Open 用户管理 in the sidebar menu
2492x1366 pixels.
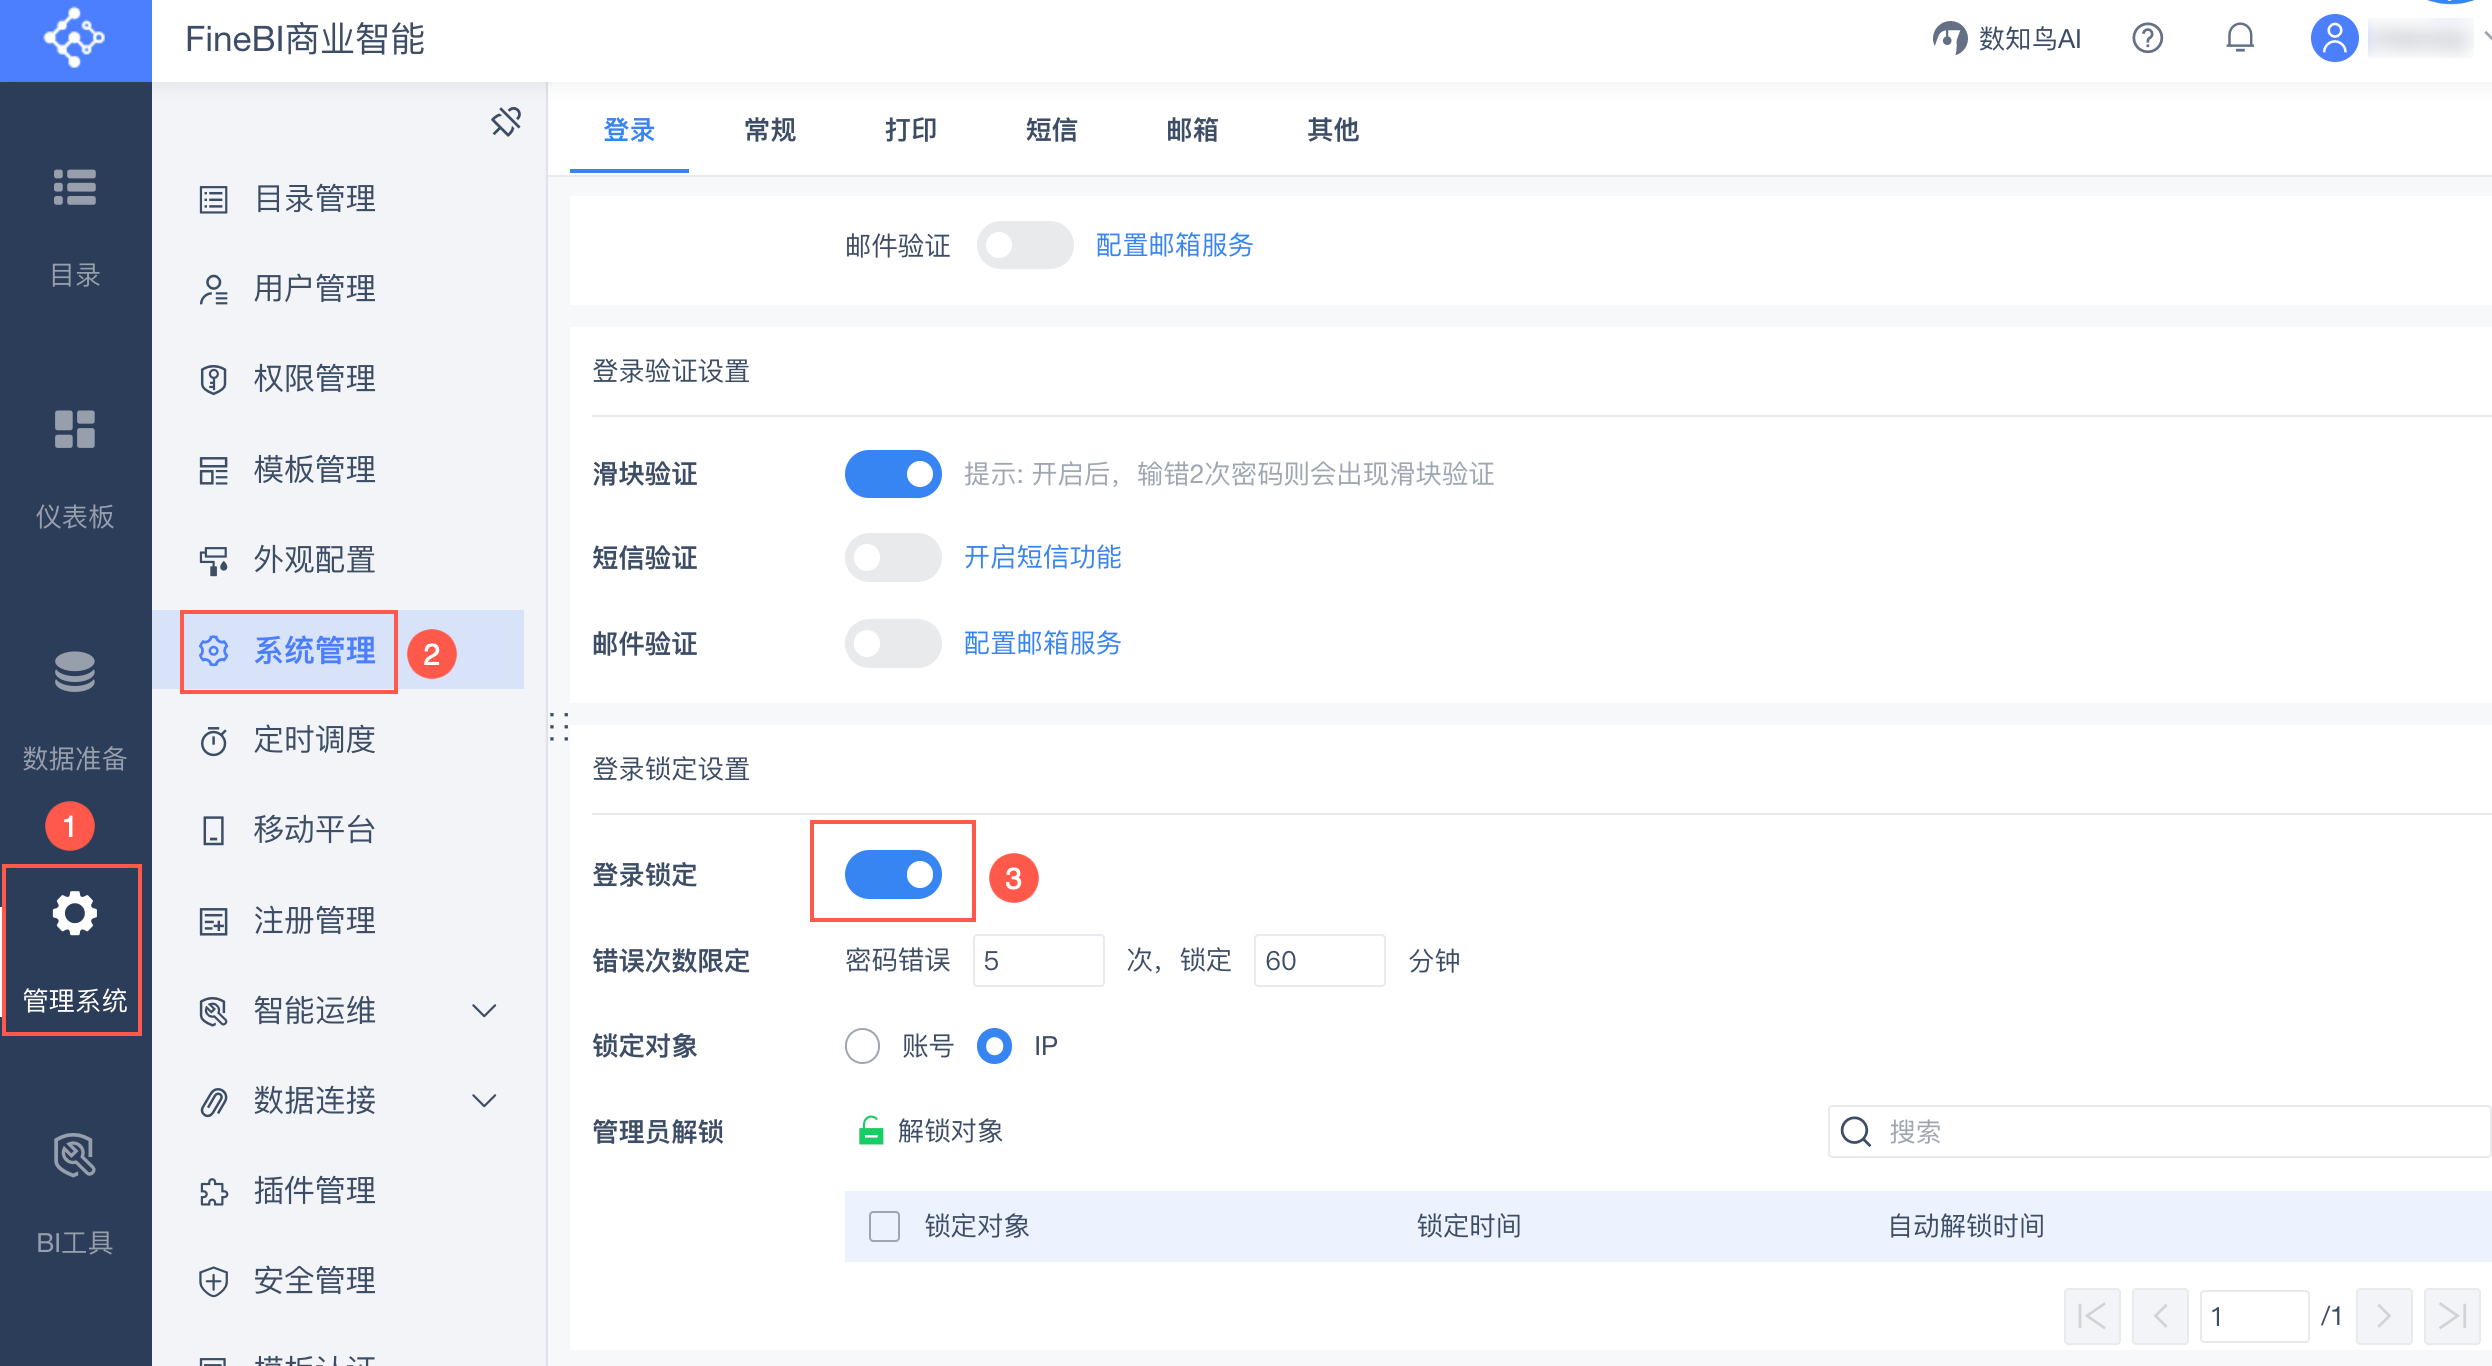[314, 289]
